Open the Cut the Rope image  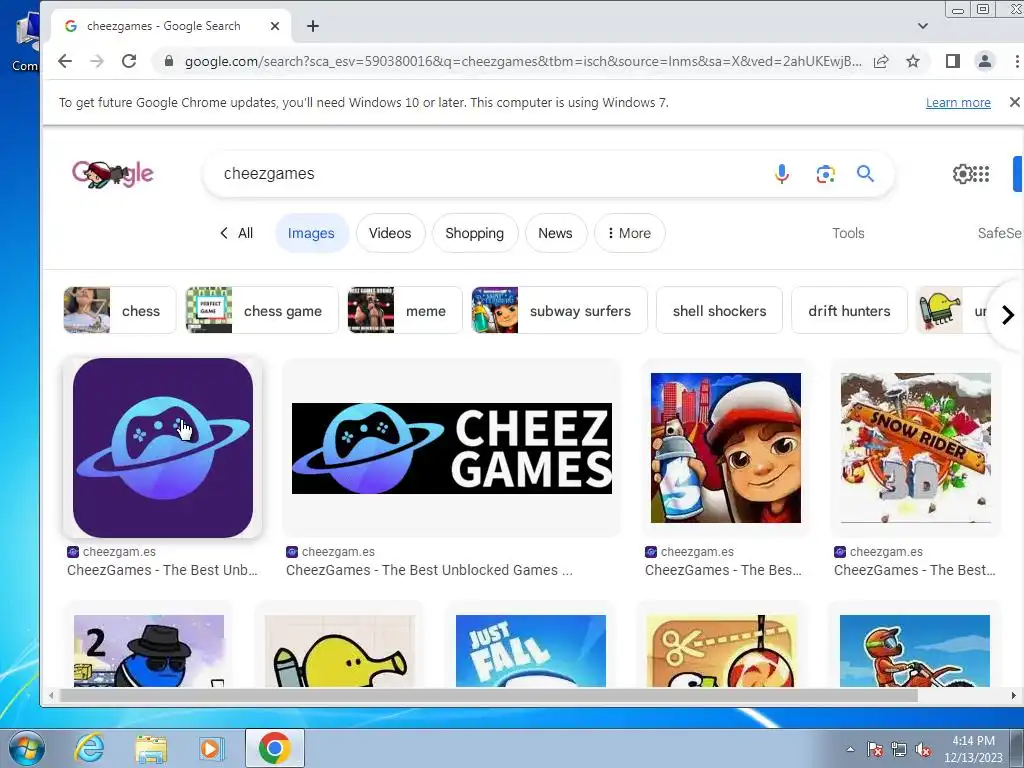point(722,650)
